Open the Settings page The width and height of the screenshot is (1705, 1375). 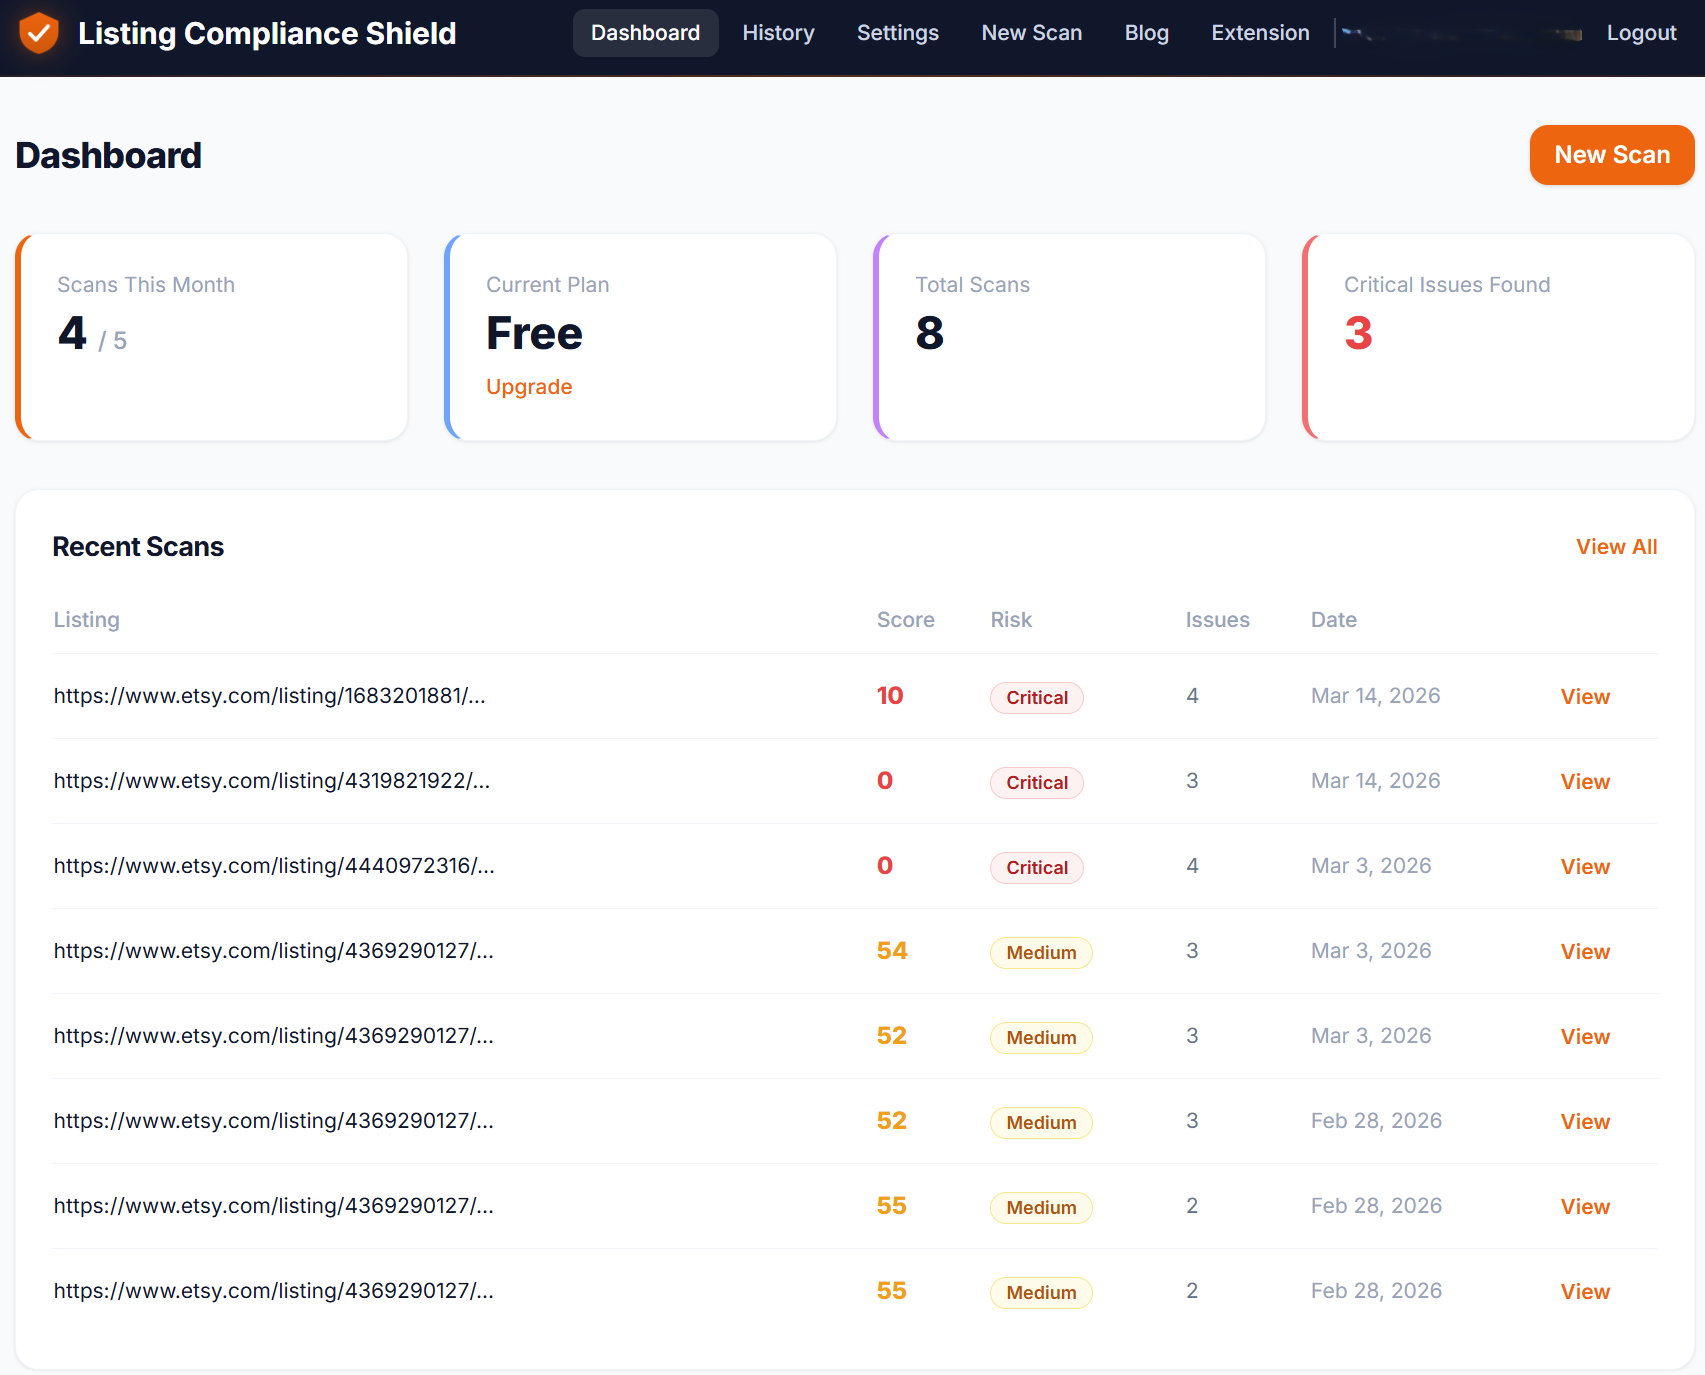coord(897,32)
